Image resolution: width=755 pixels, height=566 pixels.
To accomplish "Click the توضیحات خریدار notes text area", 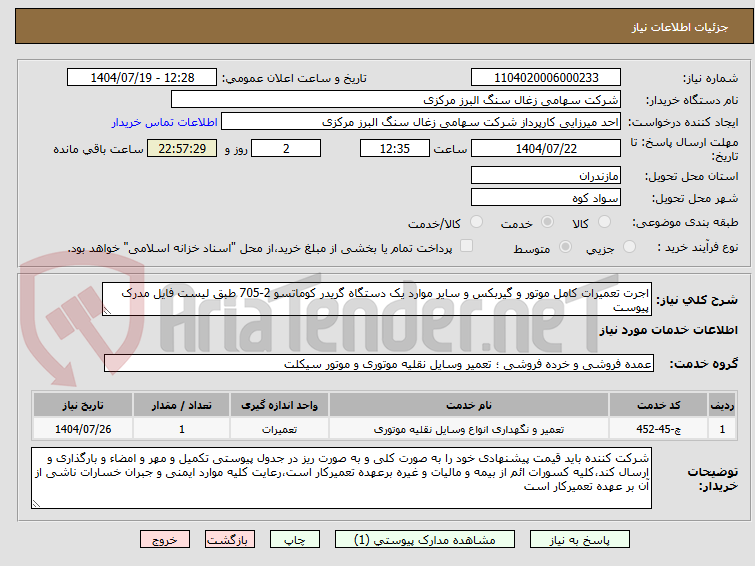I will tap(341, 478).
